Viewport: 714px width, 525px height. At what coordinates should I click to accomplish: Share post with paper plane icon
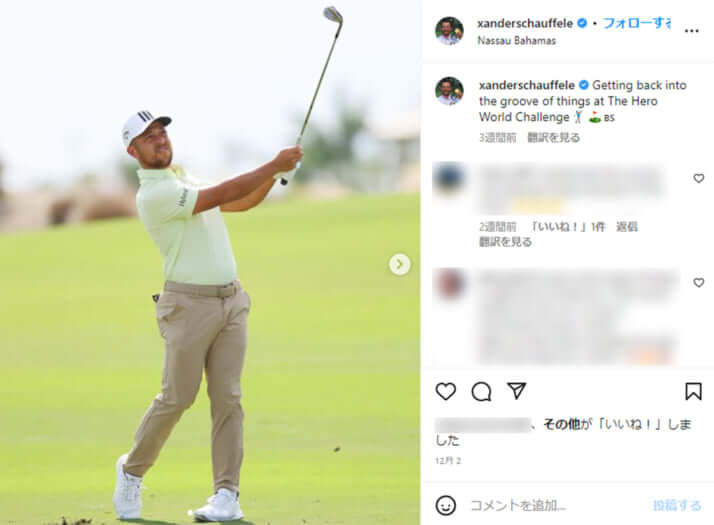click(516, 391)
